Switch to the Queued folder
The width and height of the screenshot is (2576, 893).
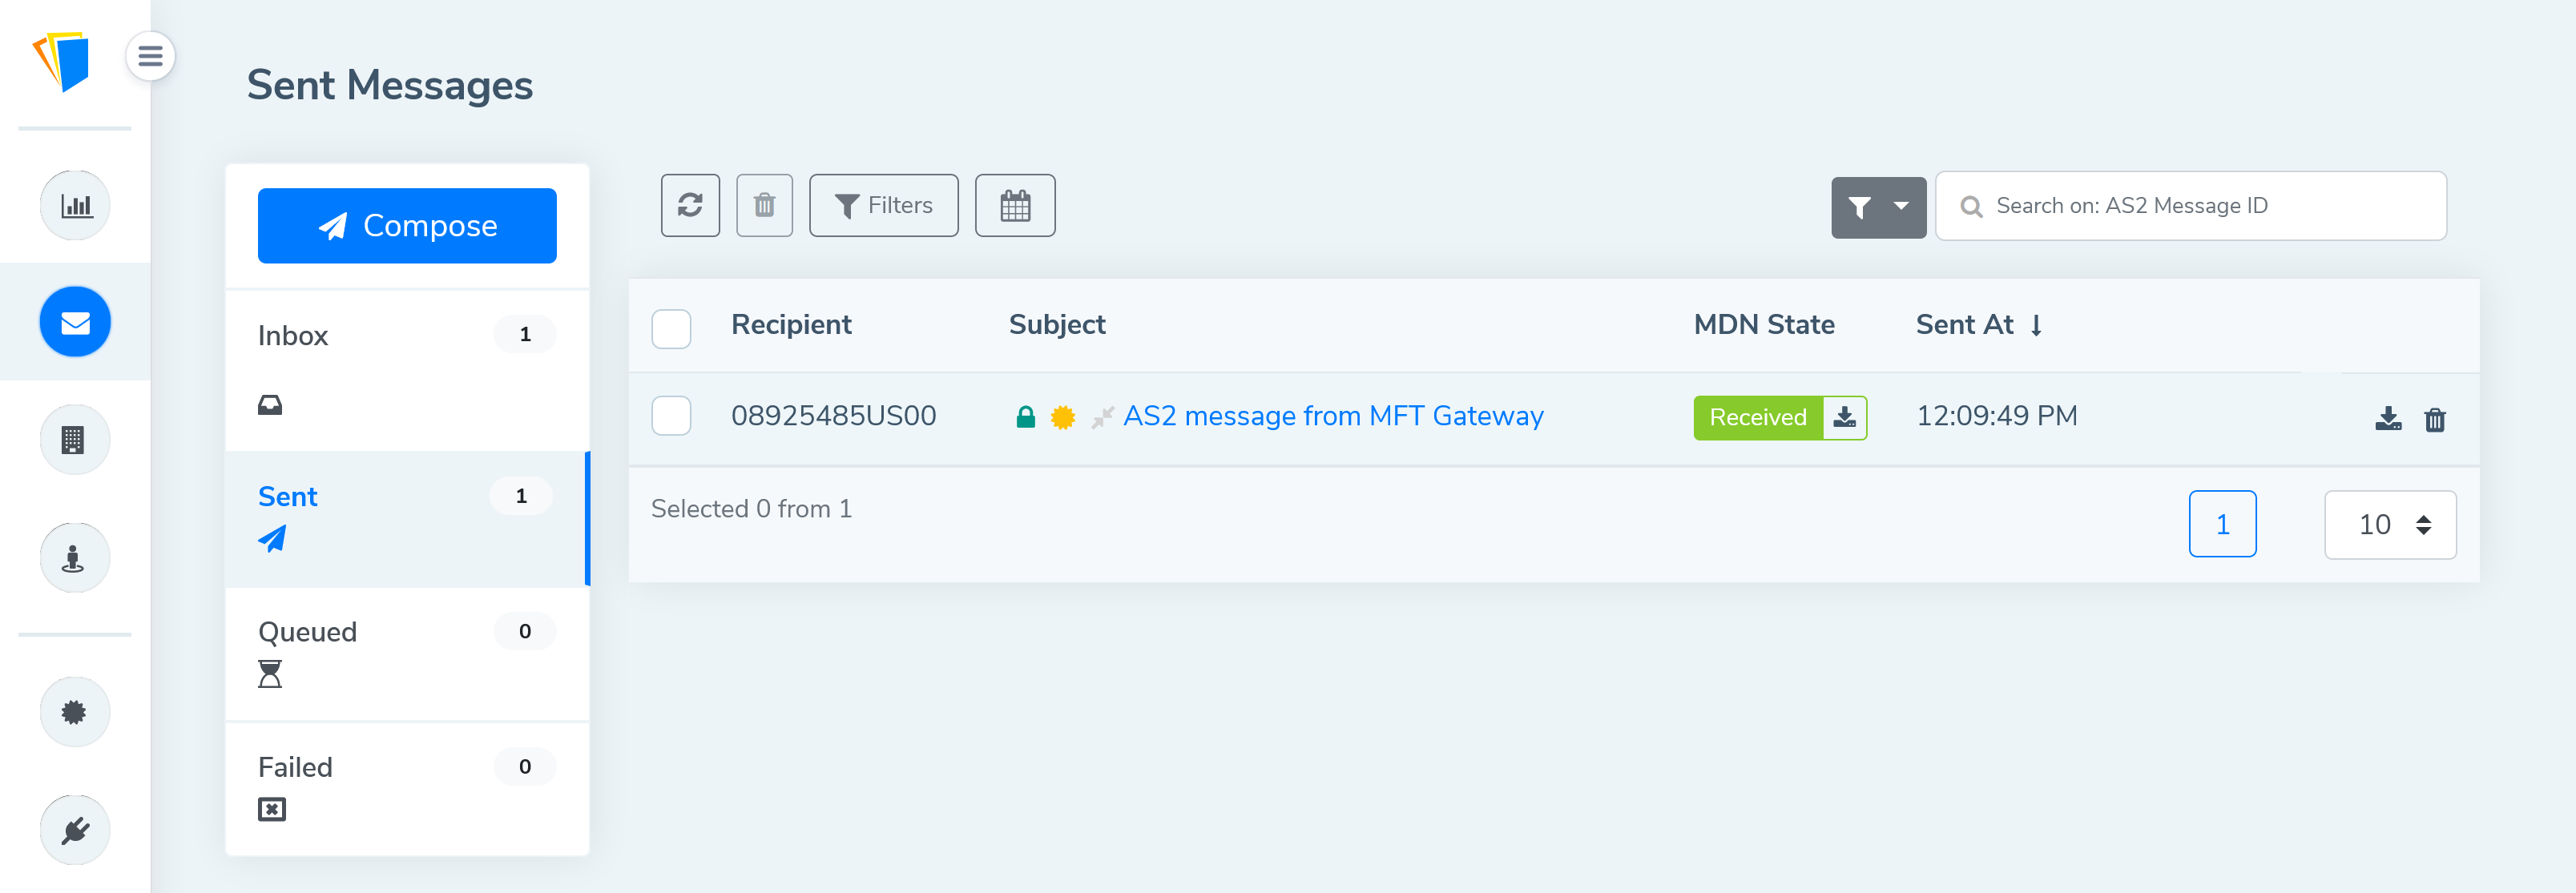(407, 654)
